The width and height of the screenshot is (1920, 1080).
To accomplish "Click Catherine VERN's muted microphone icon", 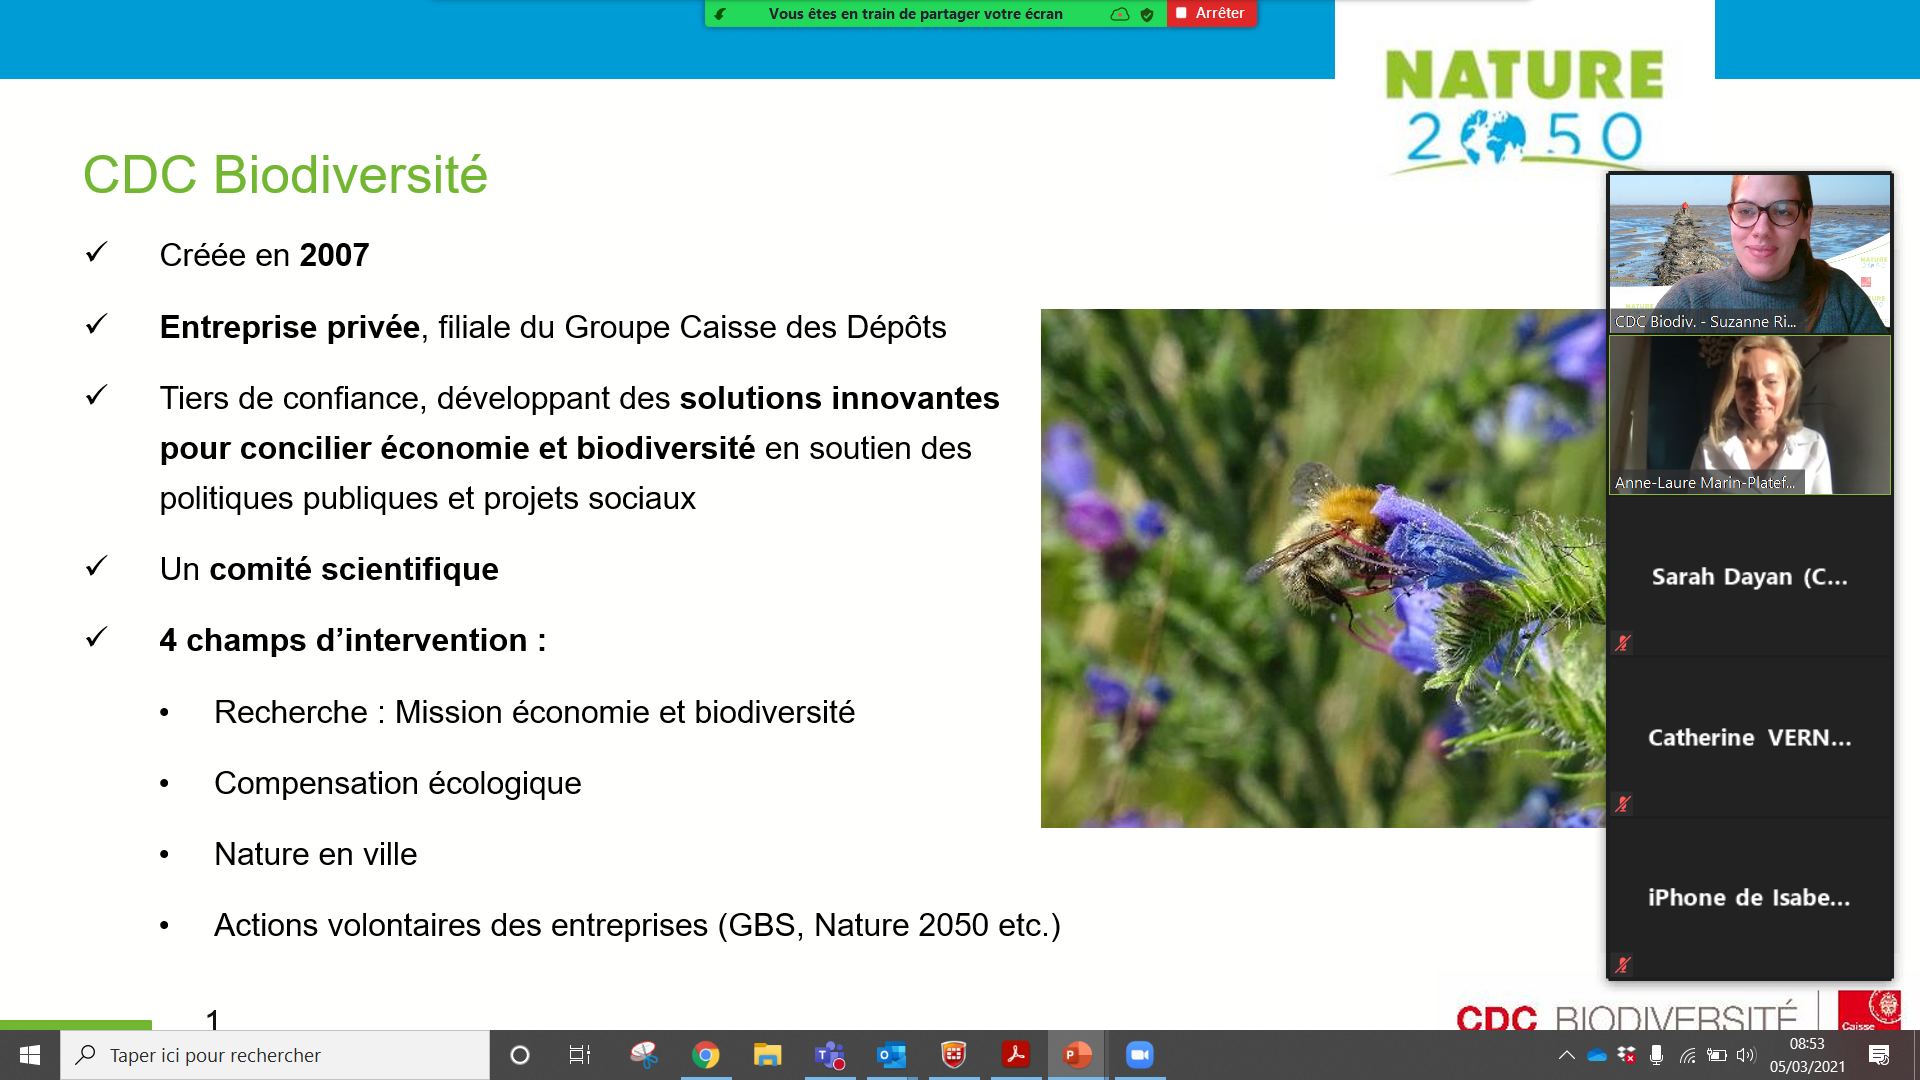I will pyautogui.click(x=1623, y=804).
